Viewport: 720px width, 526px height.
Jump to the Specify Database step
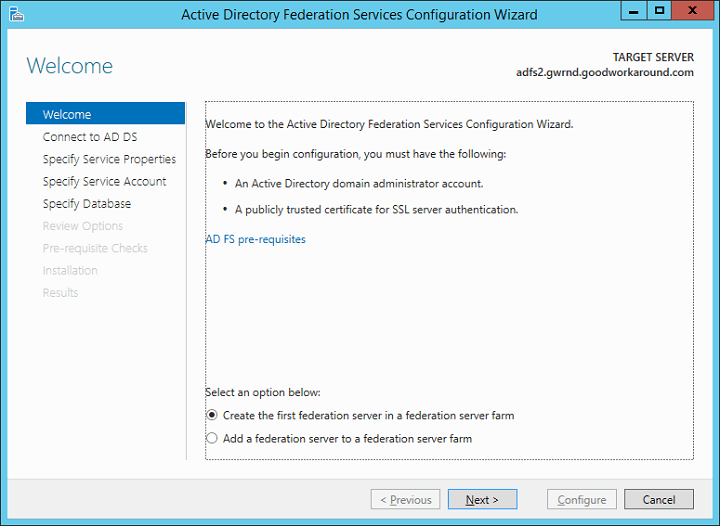coord(87,204)
